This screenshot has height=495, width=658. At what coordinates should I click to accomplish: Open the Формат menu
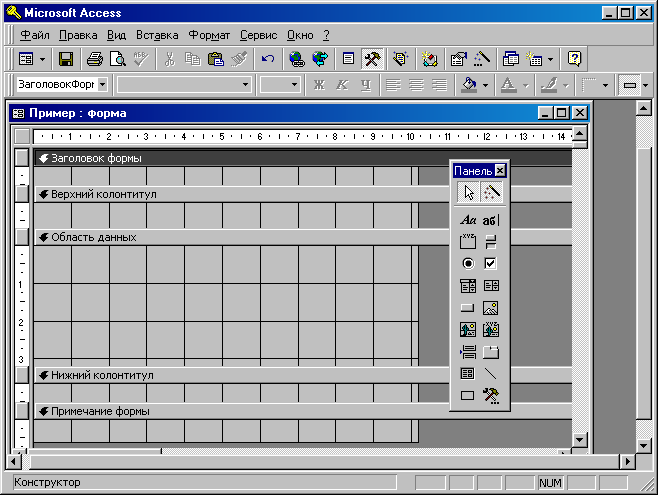[209, 35]
